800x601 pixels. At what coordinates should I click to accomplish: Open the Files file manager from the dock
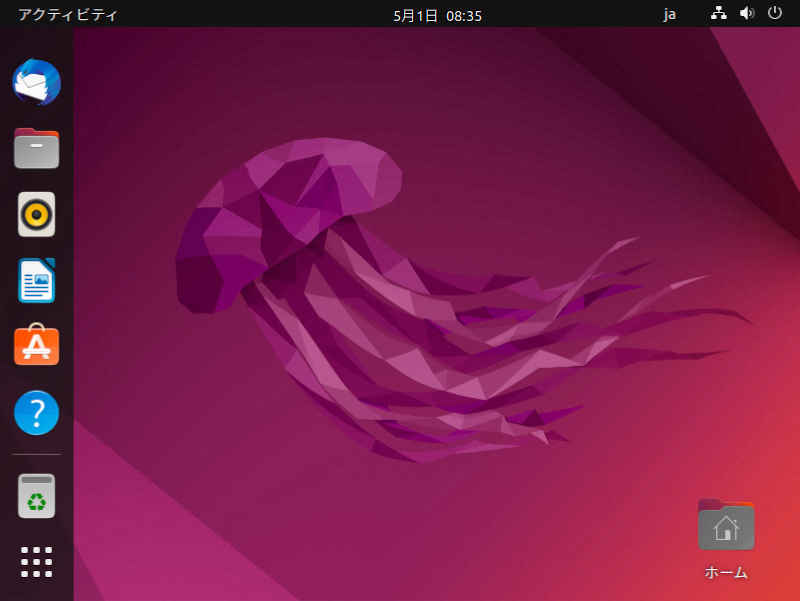(x=36, y=148)
